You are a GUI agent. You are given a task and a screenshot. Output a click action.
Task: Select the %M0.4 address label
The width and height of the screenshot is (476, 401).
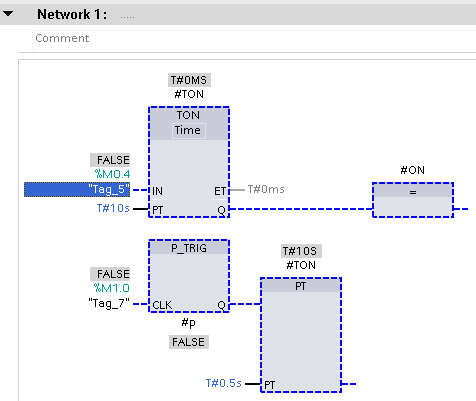pyautogui.click(x=112, y=174)
